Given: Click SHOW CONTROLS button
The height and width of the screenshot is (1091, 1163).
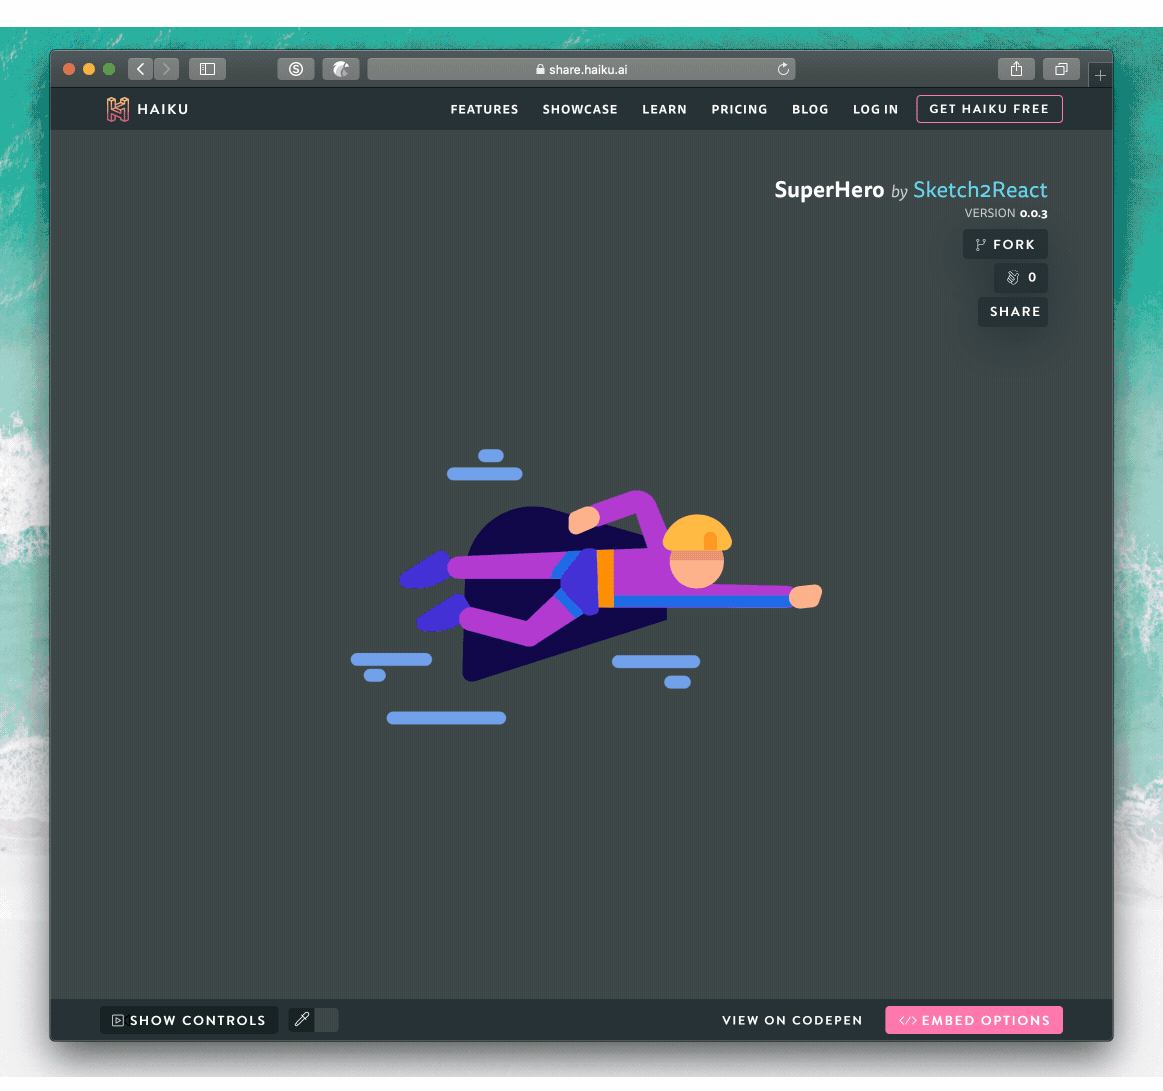Looking at the screenshot, I should [x=189, y=1020].
